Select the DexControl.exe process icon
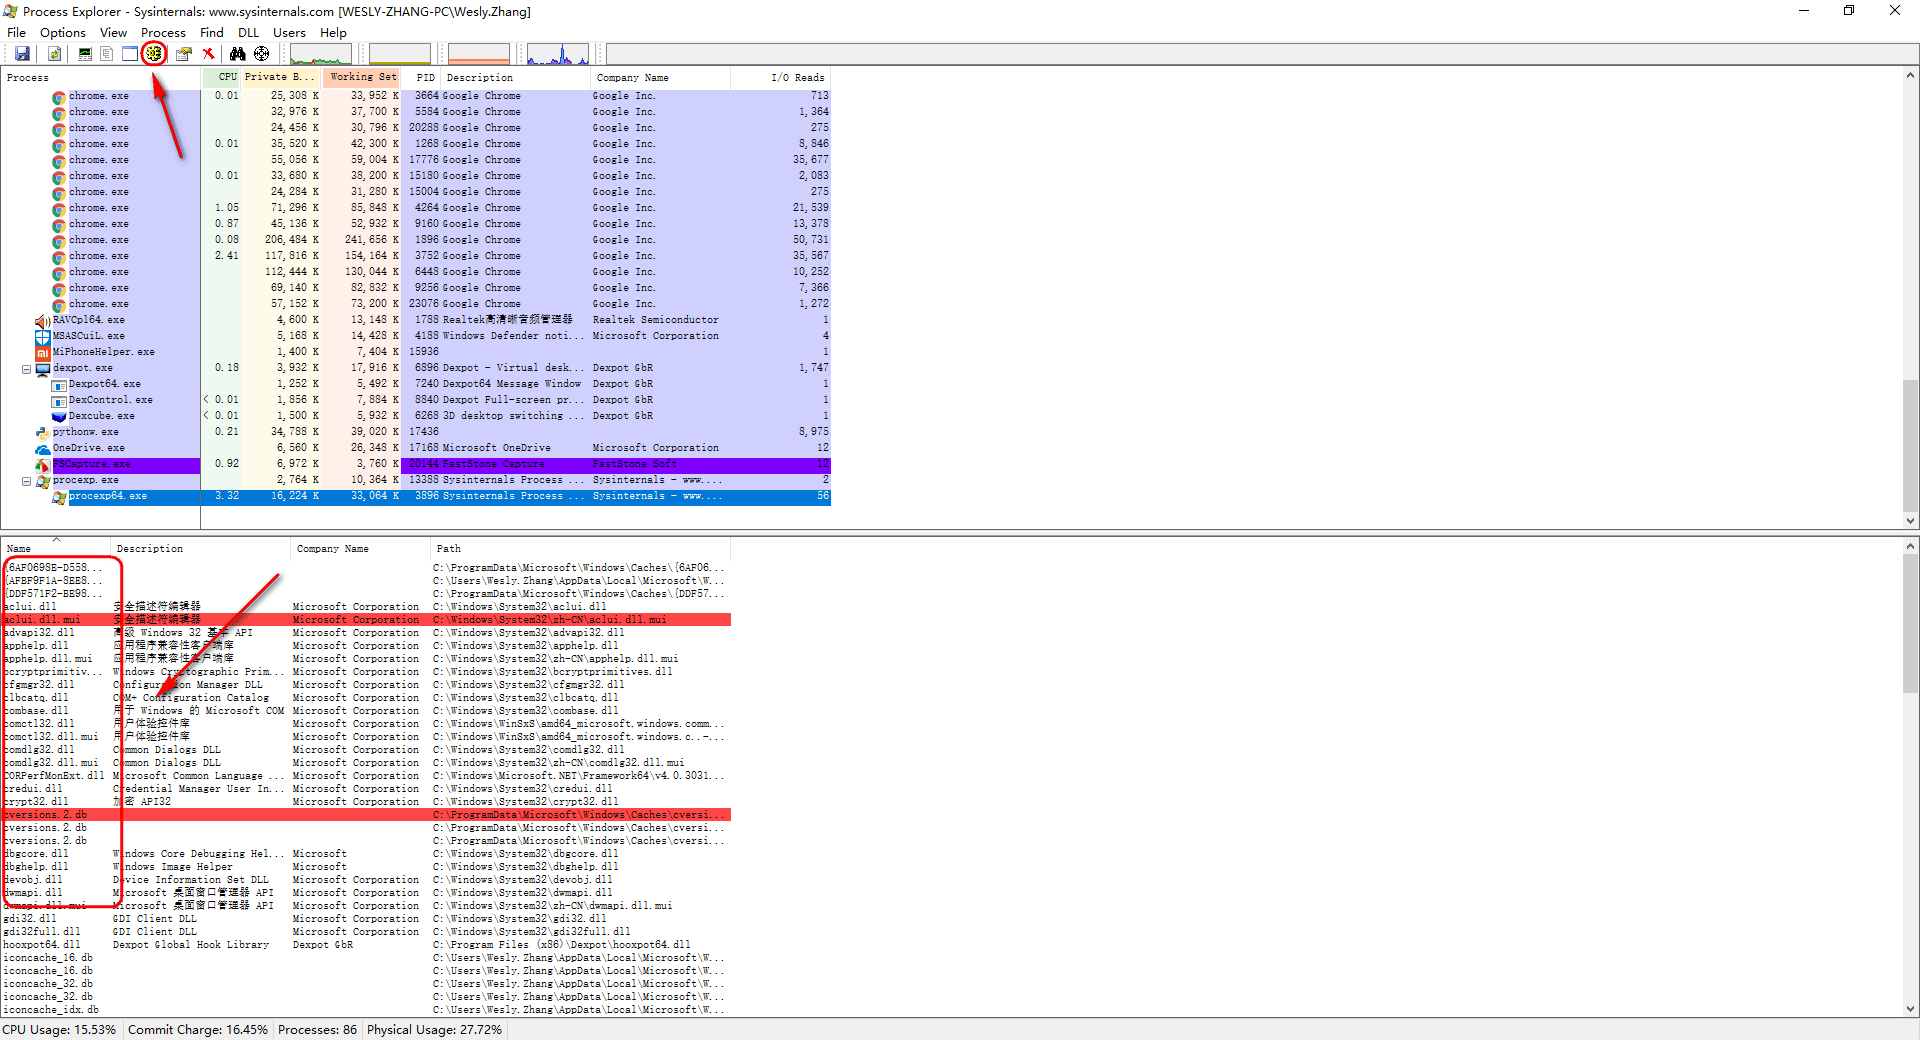The height and width of the screenshot is (1040, 1920). (59, 401)
